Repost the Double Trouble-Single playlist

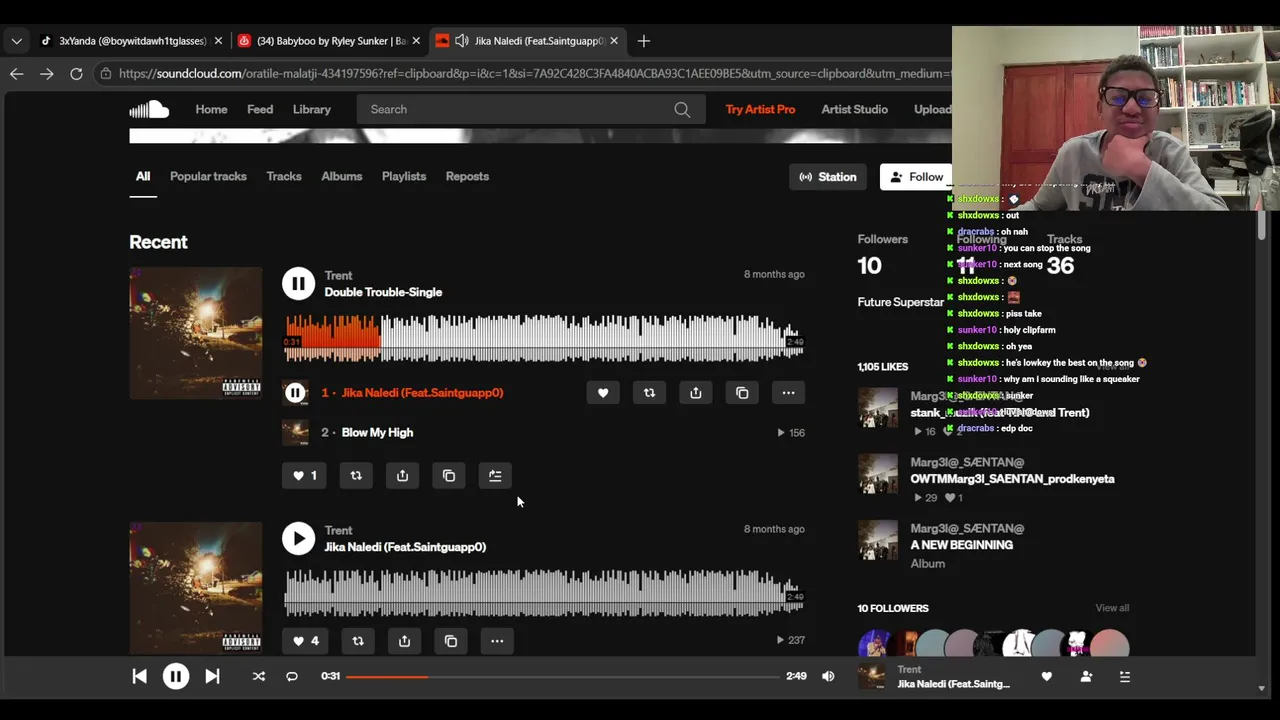tap(356, 476)
